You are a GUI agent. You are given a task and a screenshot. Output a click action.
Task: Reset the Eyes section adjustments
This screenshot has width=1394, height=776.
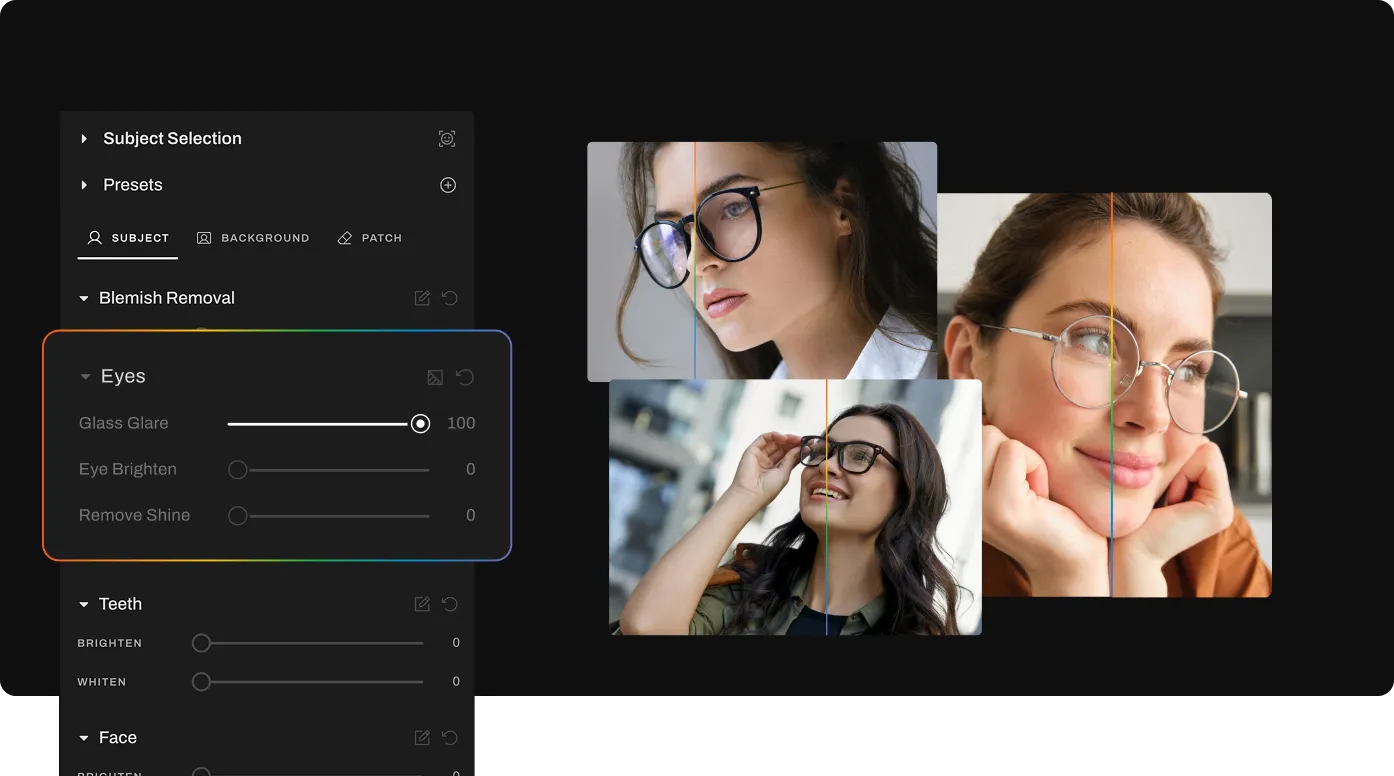pos(465,377)
